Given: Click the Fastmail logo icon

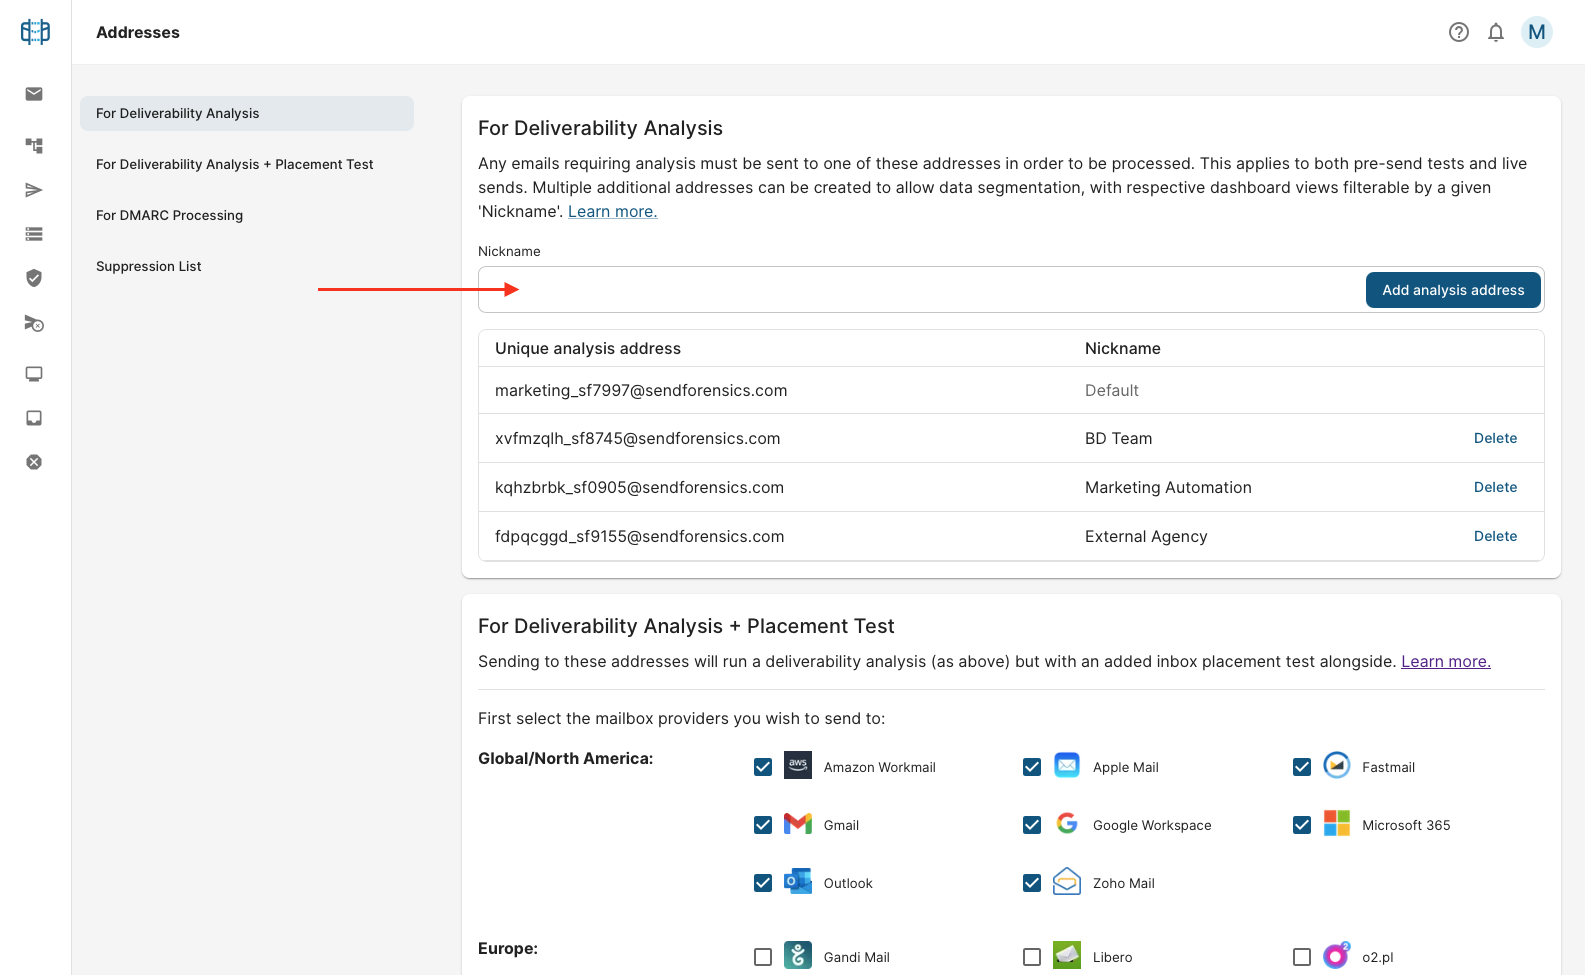Looking at the screenshot, I should point(1337,765).
